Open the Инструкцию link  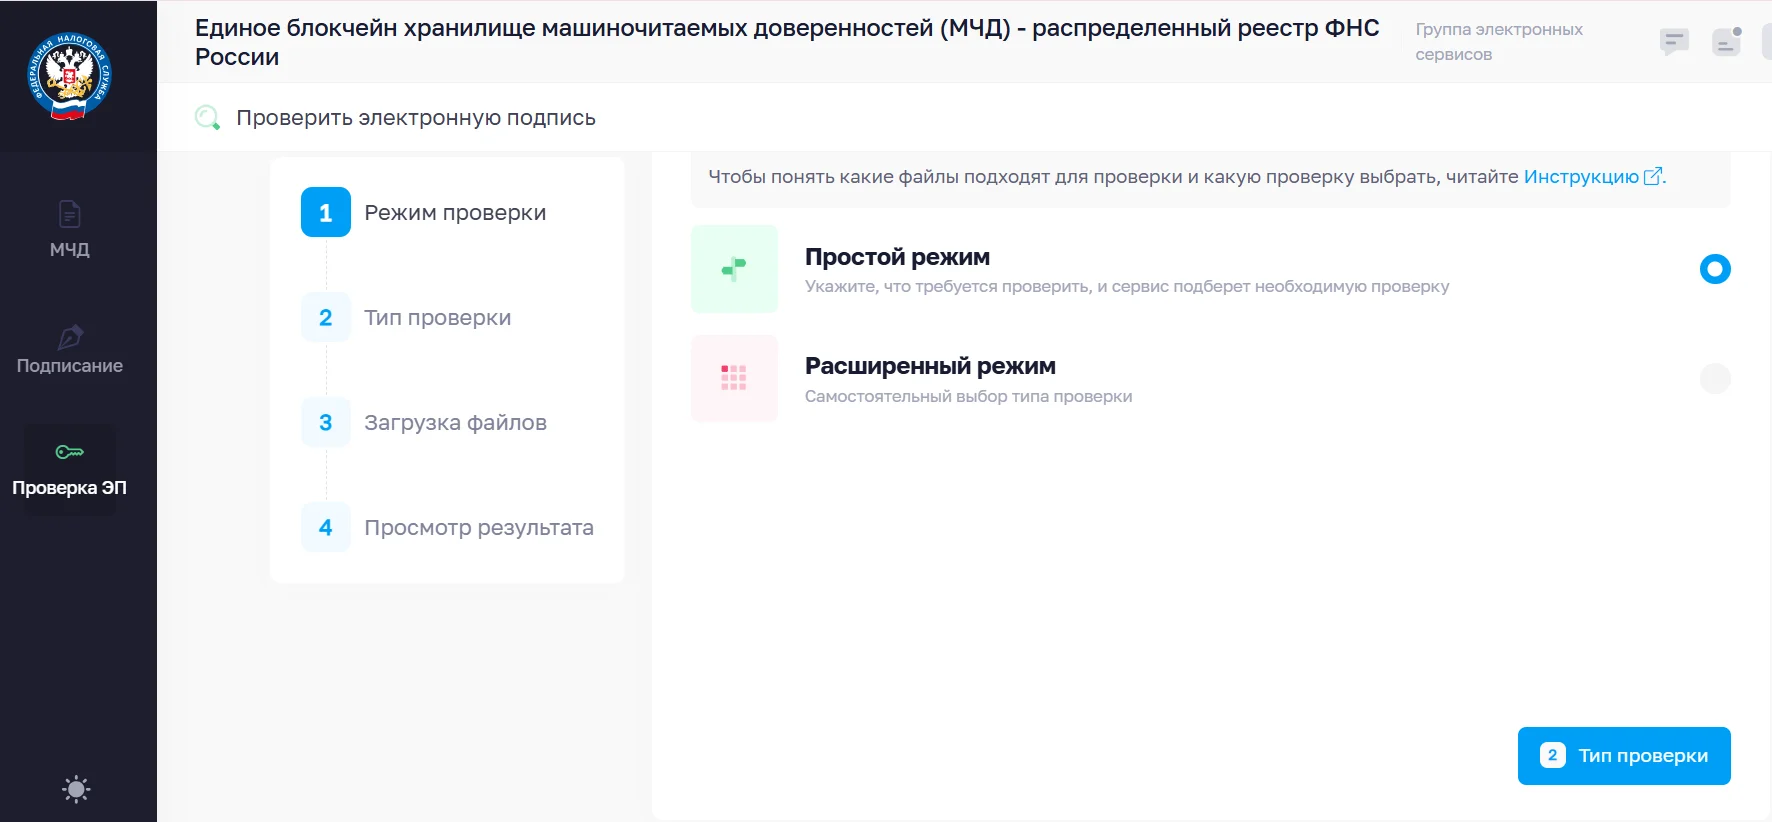point(1581,177)
